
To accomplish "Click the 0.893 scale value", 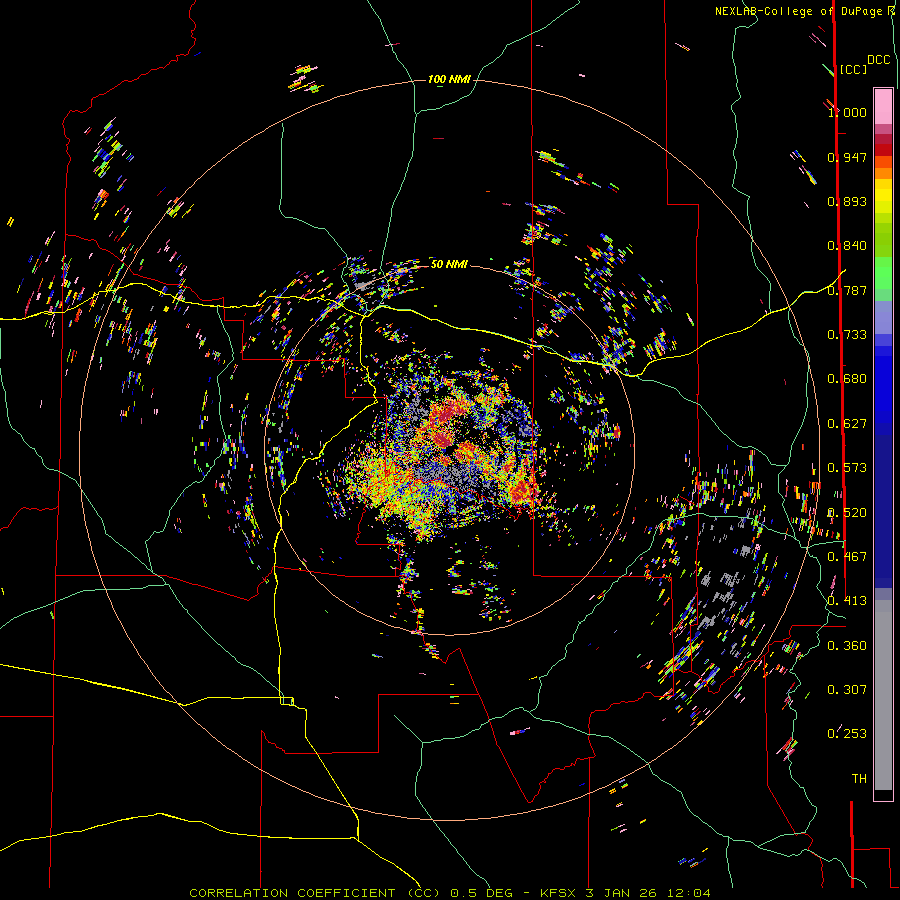I will tap(847, 201).
